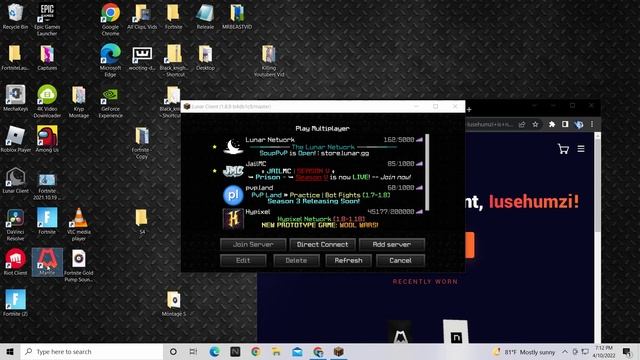The image size is (640, 360).
Task: Open the MRBEASTVID folder on desktop
Action: [237, 17]
